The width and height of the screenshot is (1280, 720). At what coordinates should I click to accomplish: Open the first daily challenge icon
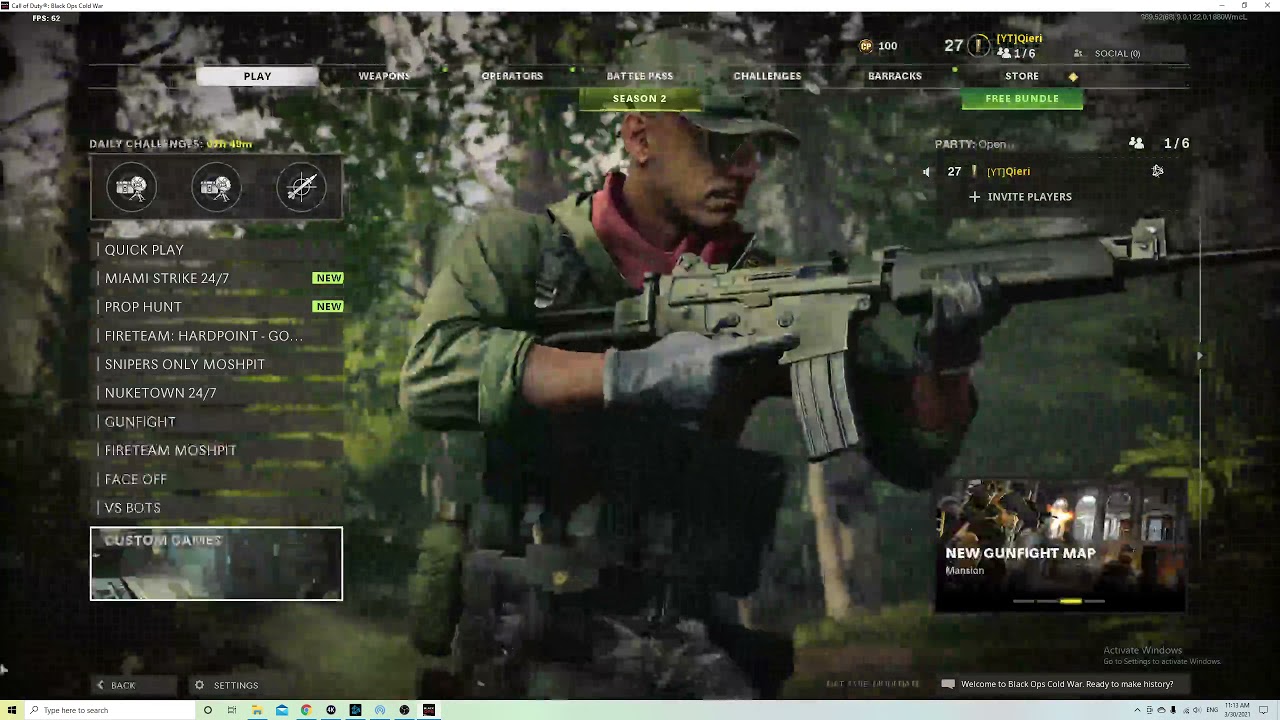[x=131, y=188]
